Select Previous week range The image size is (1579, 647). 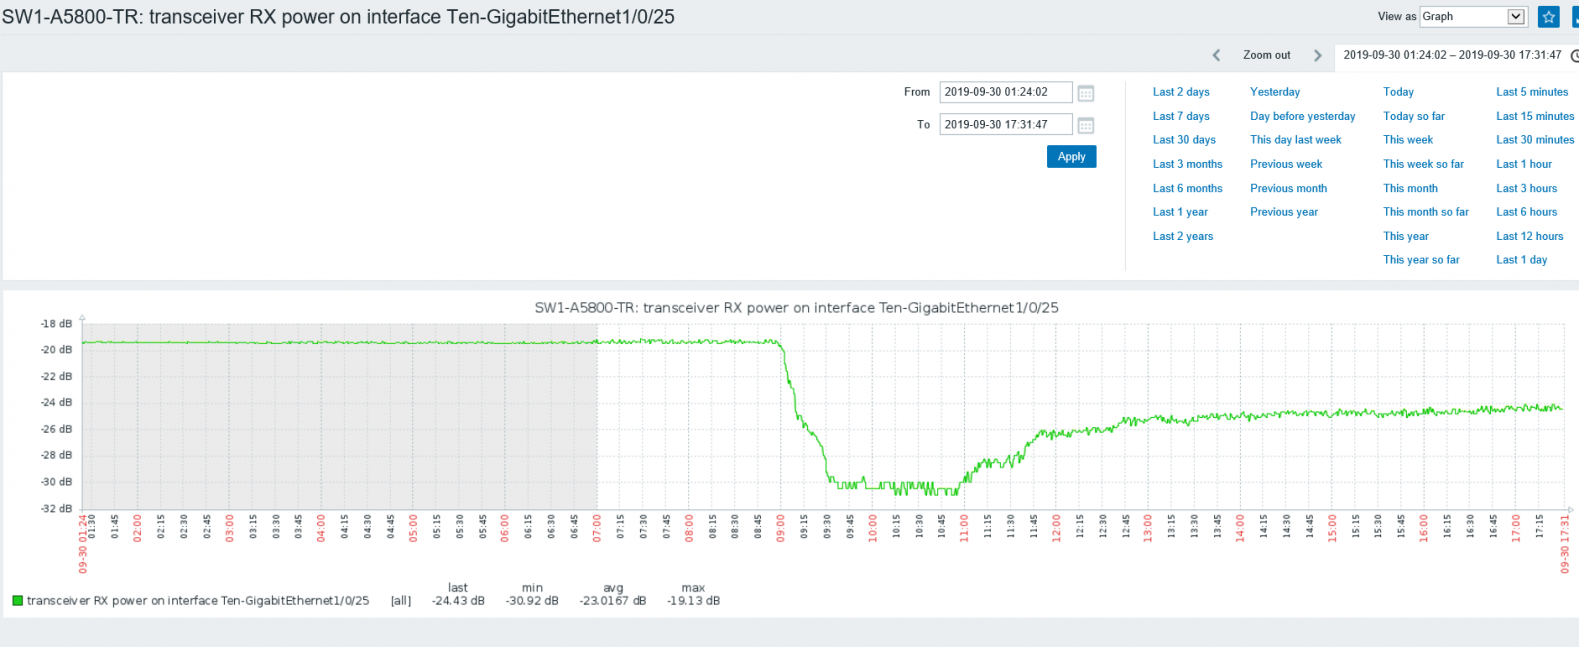[x=1286, y=164]
